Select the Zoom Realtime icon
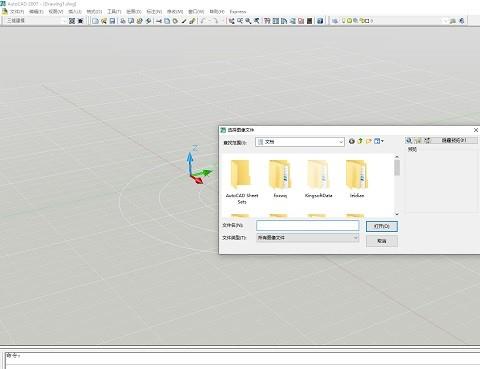The width and height of the screenshot is (480, 369). pos(240,21)
